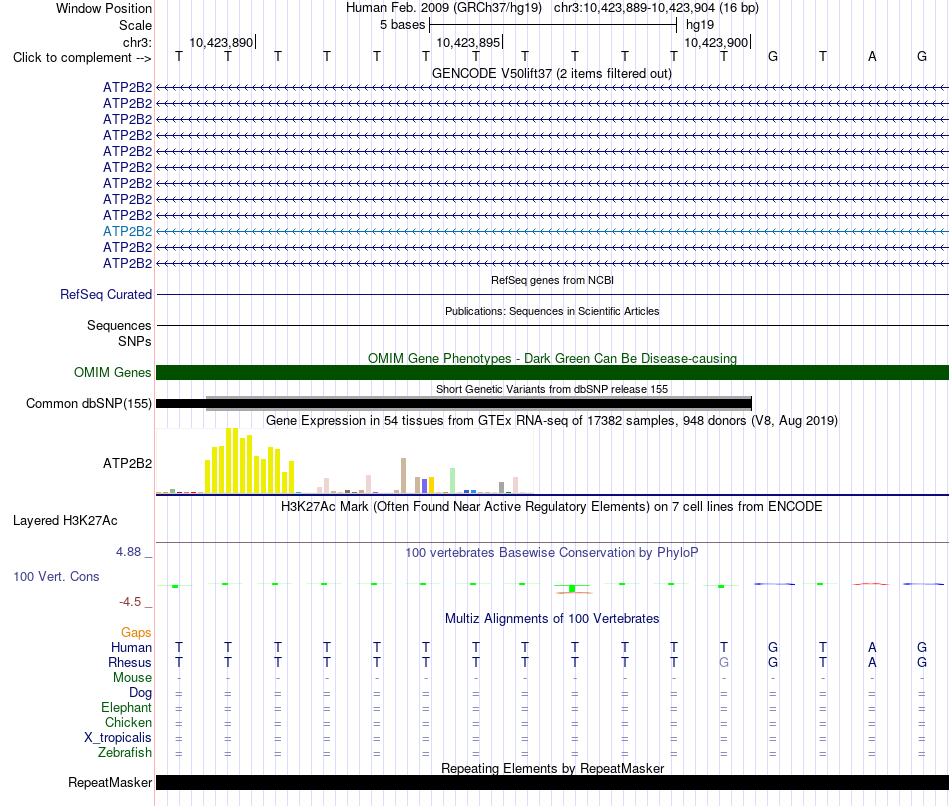Click 'Gene Expression in 54 tissues' title
The image size is (950, 806).
click(x=552, y=421)
